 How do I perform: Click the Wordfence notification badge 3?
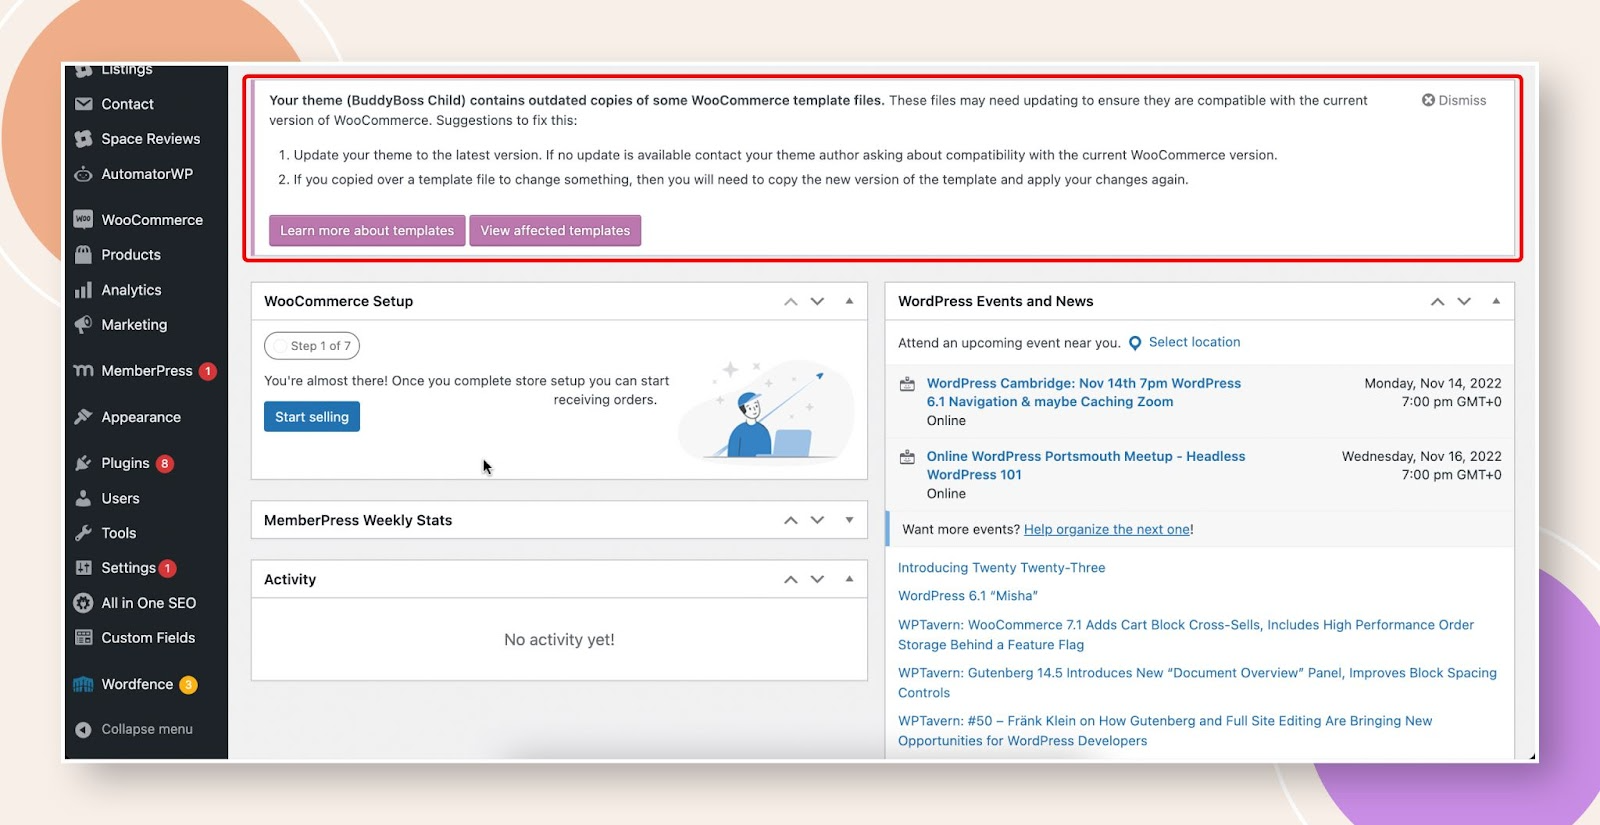pos(188,685)
